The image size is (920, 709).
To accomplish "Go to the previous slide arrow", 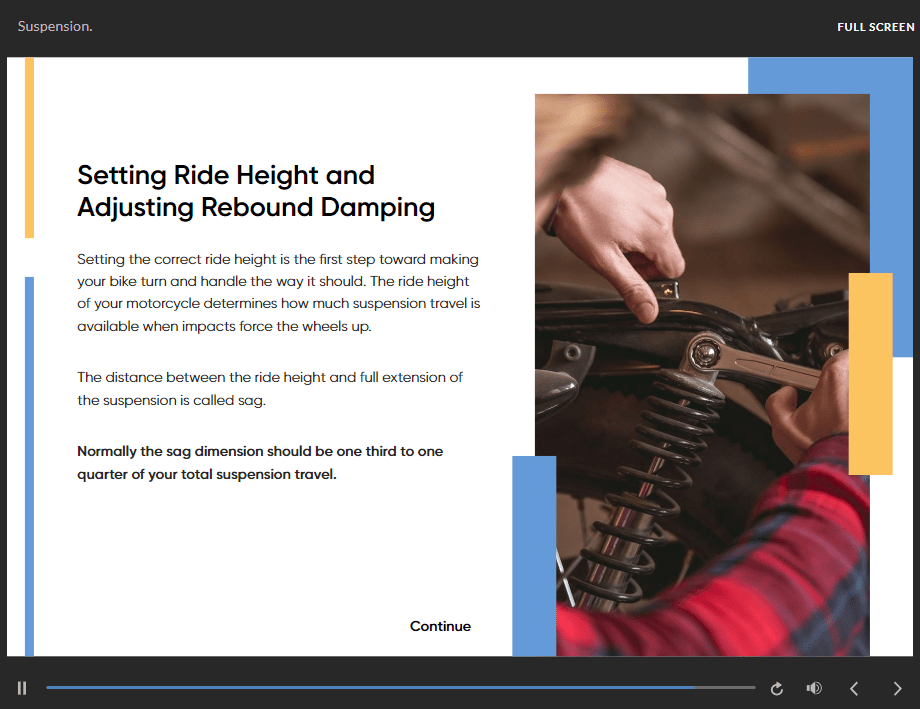I will [854, 688].
